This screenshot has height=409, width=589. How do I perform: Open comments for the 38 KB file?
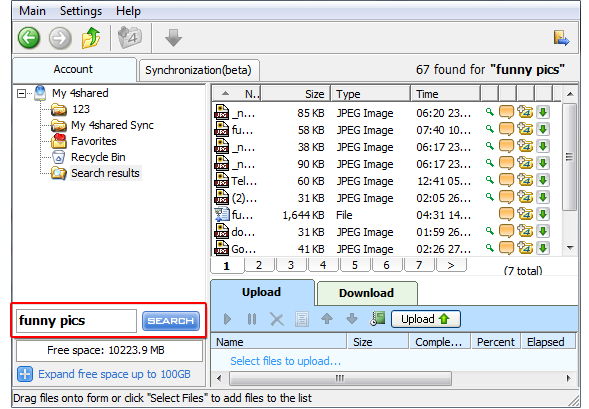(x=506, y=146)
